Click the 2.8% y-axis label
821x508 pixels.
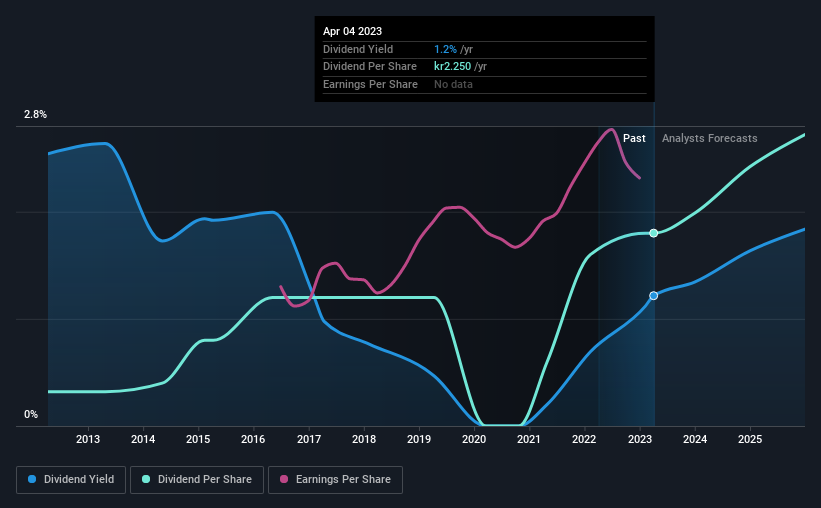[x=35, y=114]
